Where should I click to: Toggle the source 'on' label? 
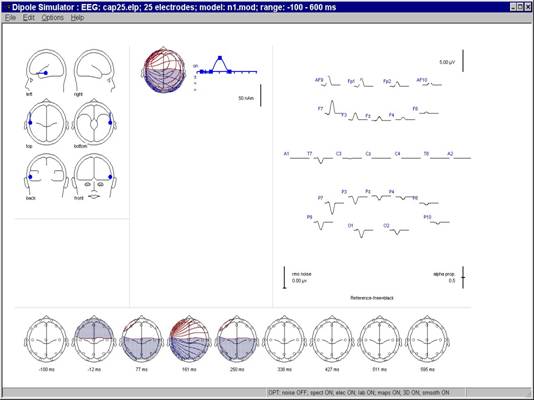coord(195,66)
